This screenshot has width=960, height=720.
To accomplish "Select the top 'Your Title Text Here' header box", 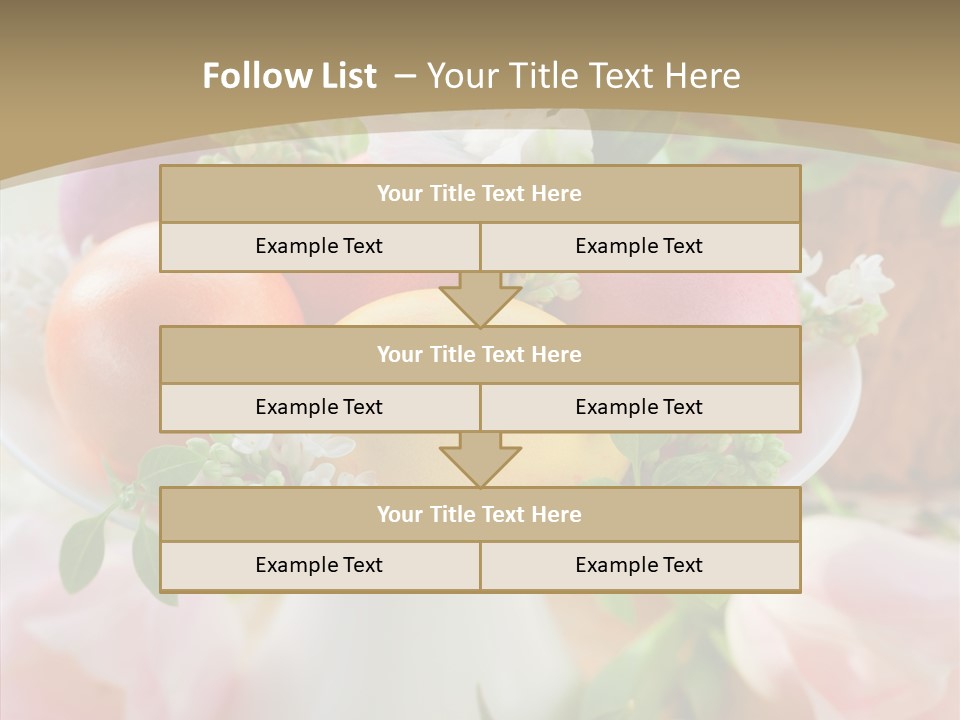I will [x=480, y=194].
